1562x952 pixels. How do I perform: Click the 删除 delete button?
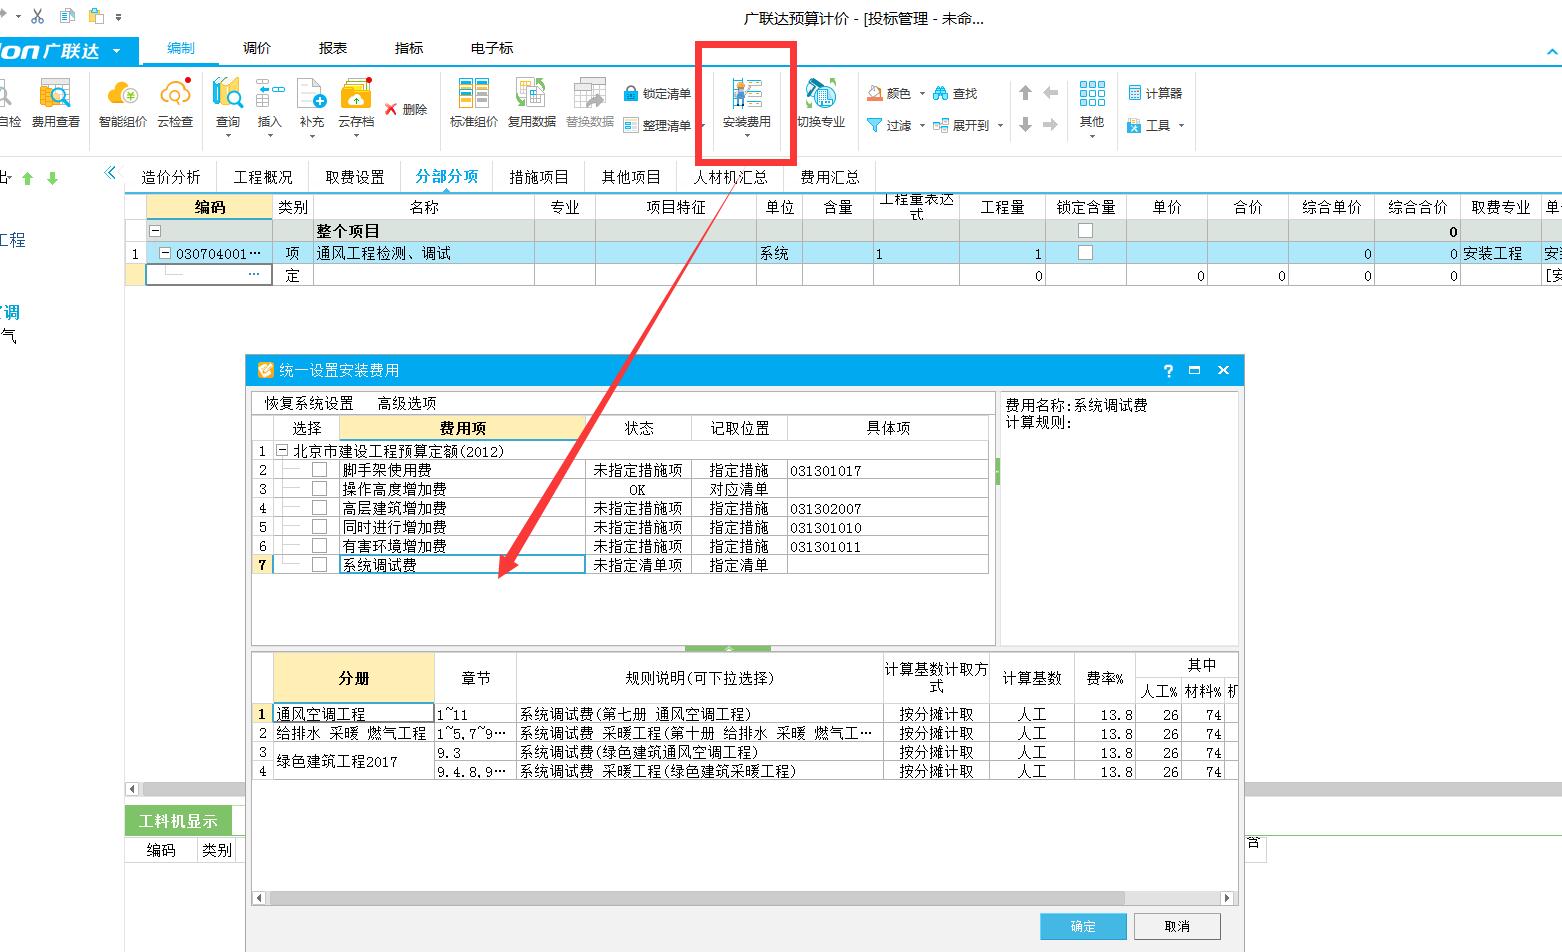(x=406, y=109)
